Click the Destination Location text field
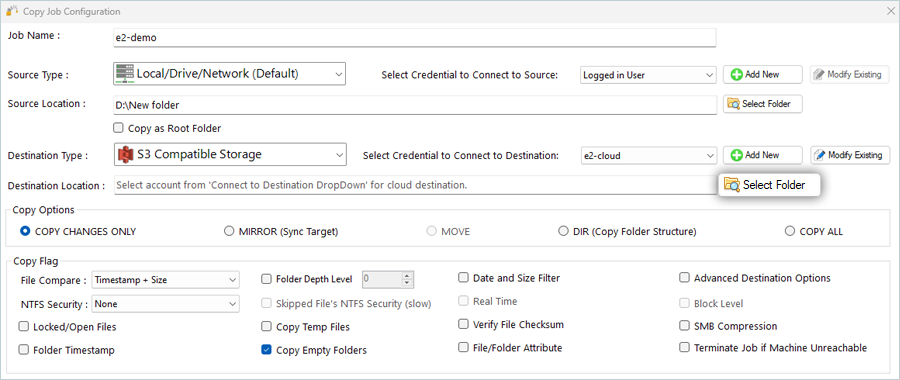Image resolution: width=900 pixels, height=380 pixels. (x=415, y=185)
